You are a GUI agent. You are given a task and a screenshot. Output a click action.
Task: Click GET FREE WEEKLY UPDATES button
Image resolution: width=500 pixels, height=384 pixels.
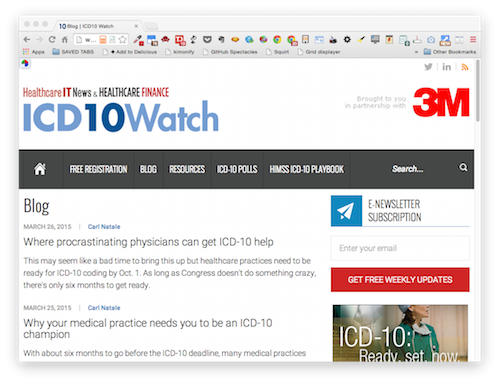[400, 280]
